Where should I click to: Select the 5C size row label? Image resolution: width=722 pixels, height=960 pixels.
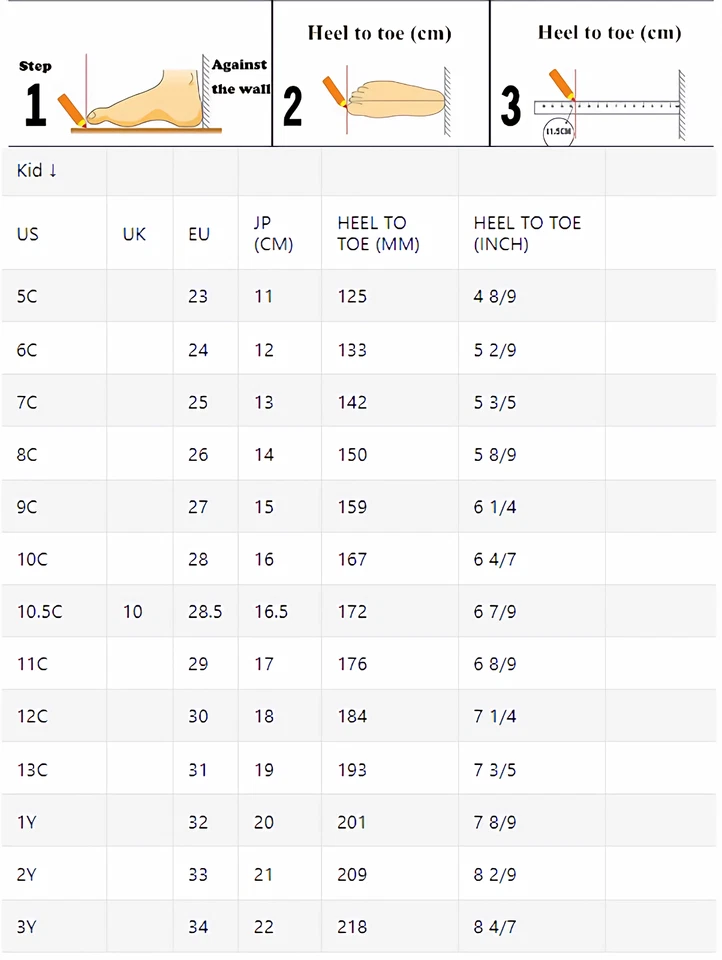(x=27, y=297)
